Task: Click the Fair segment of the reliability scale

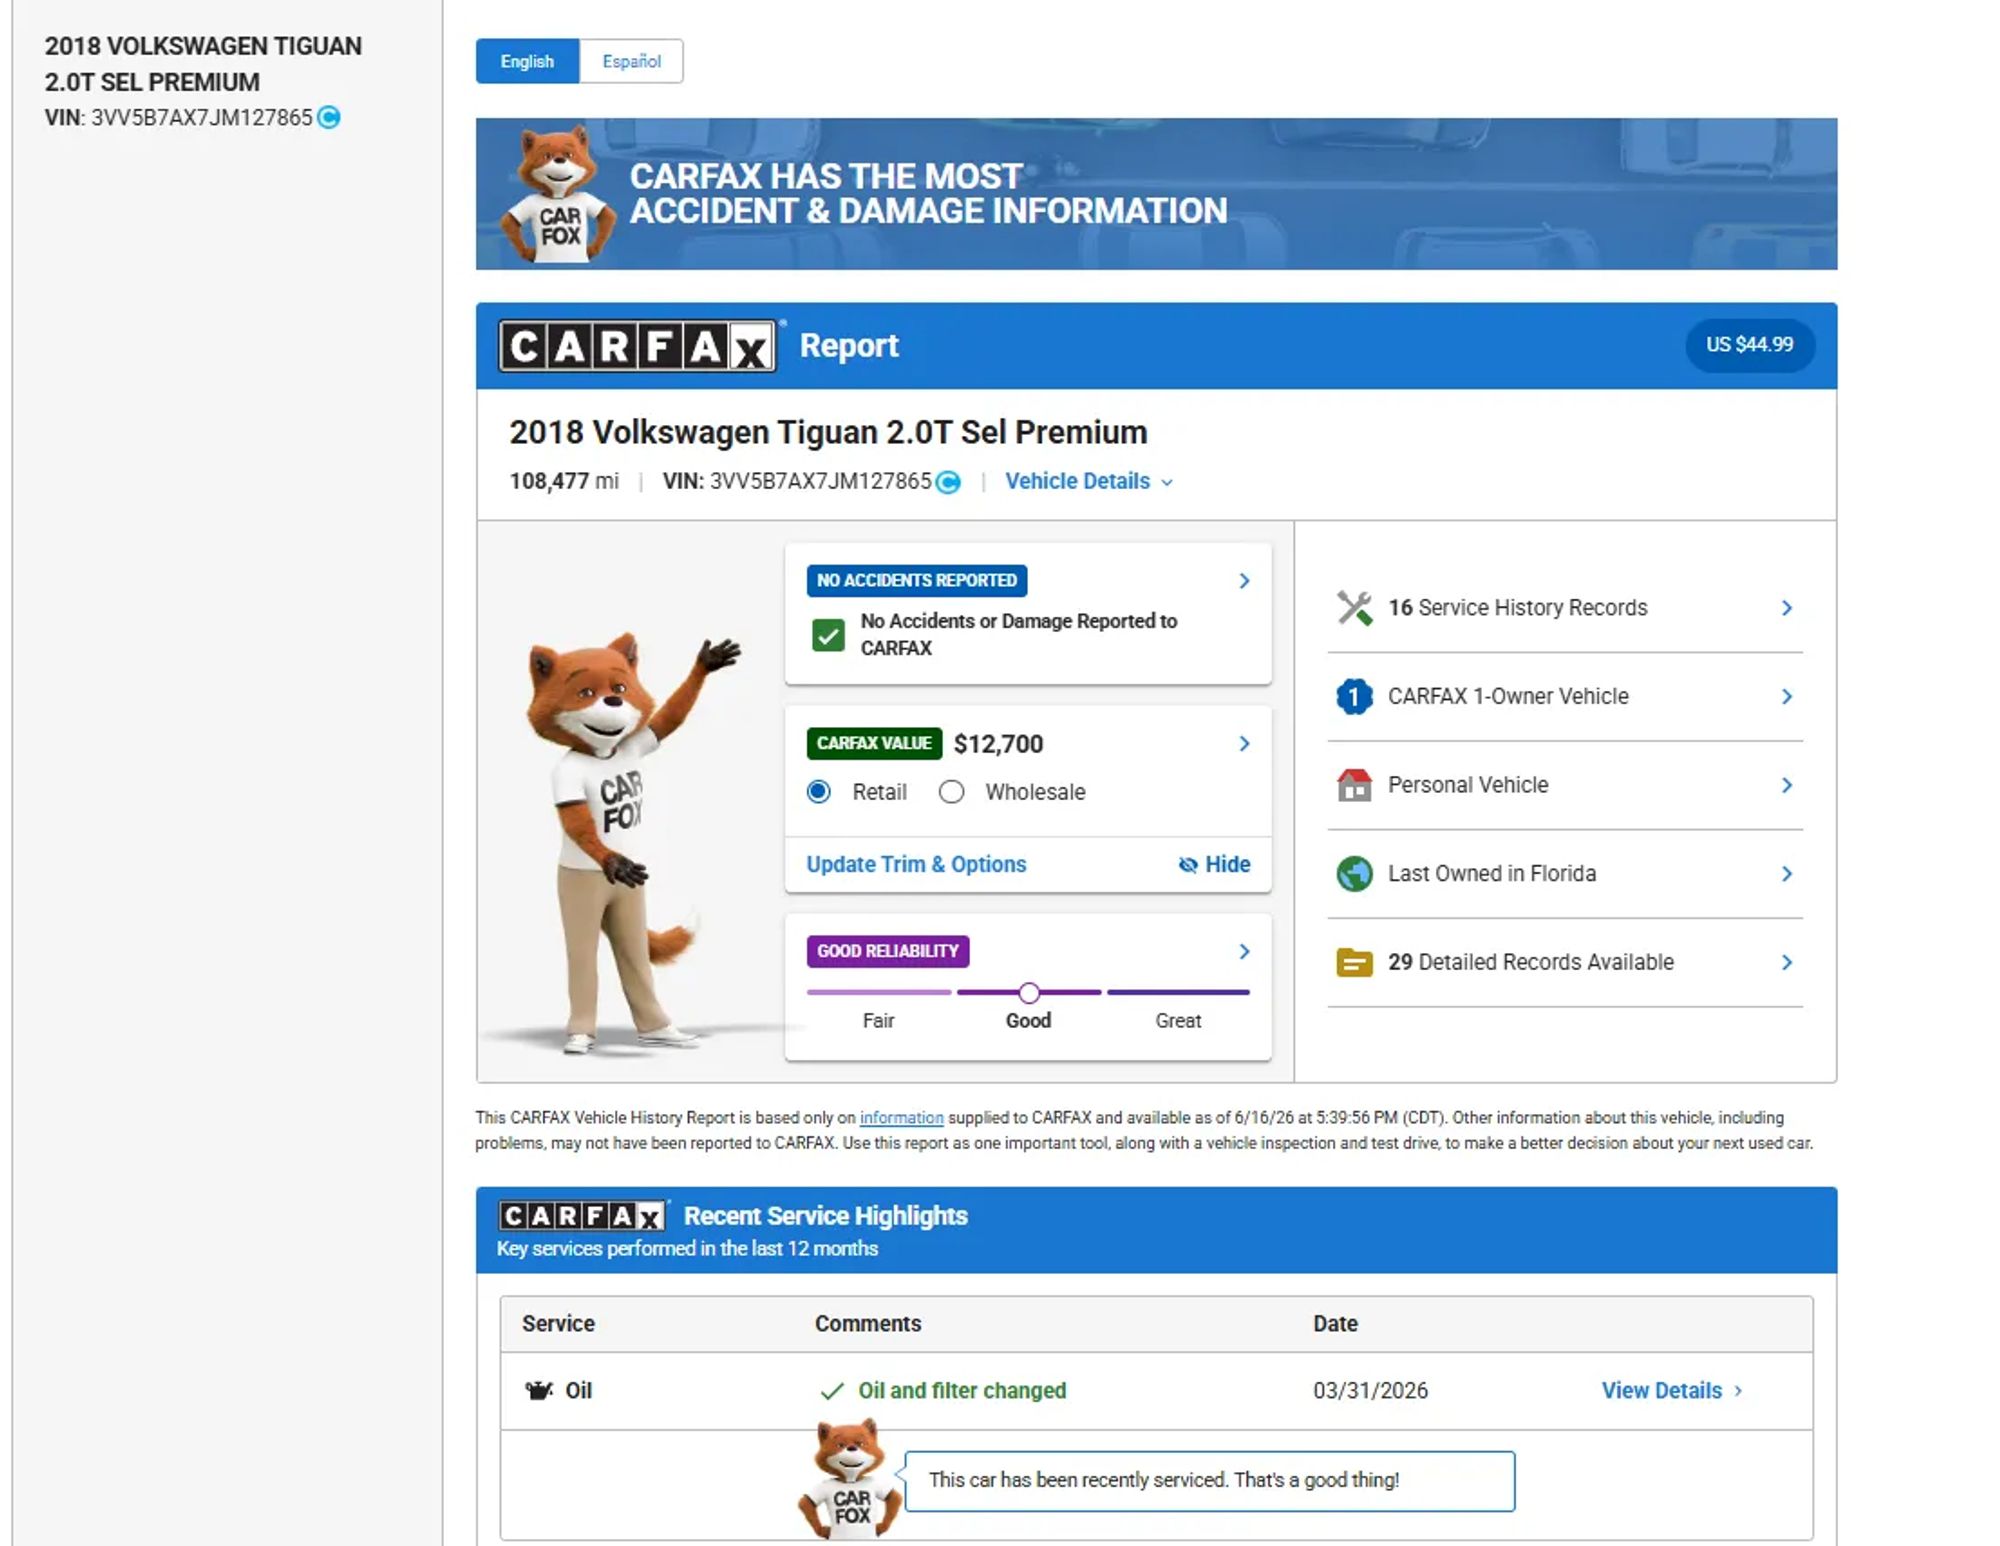Action: point(878,993)
